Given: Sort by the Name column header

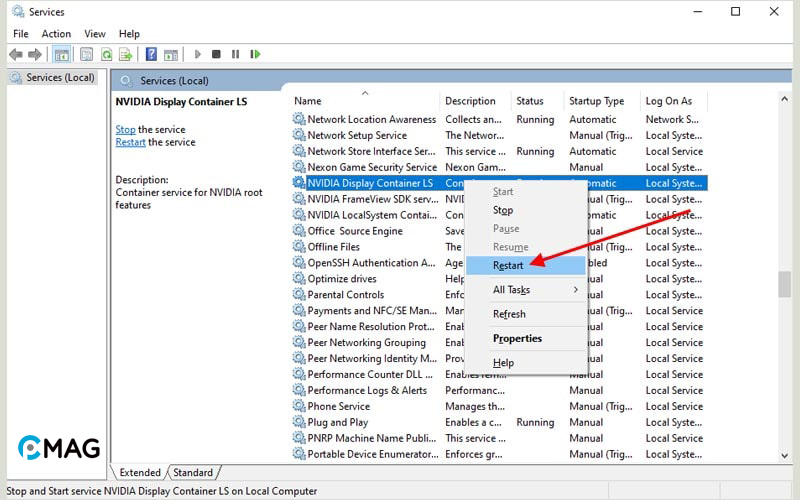Looking at the screenshot, I should [x=364, y=101].
